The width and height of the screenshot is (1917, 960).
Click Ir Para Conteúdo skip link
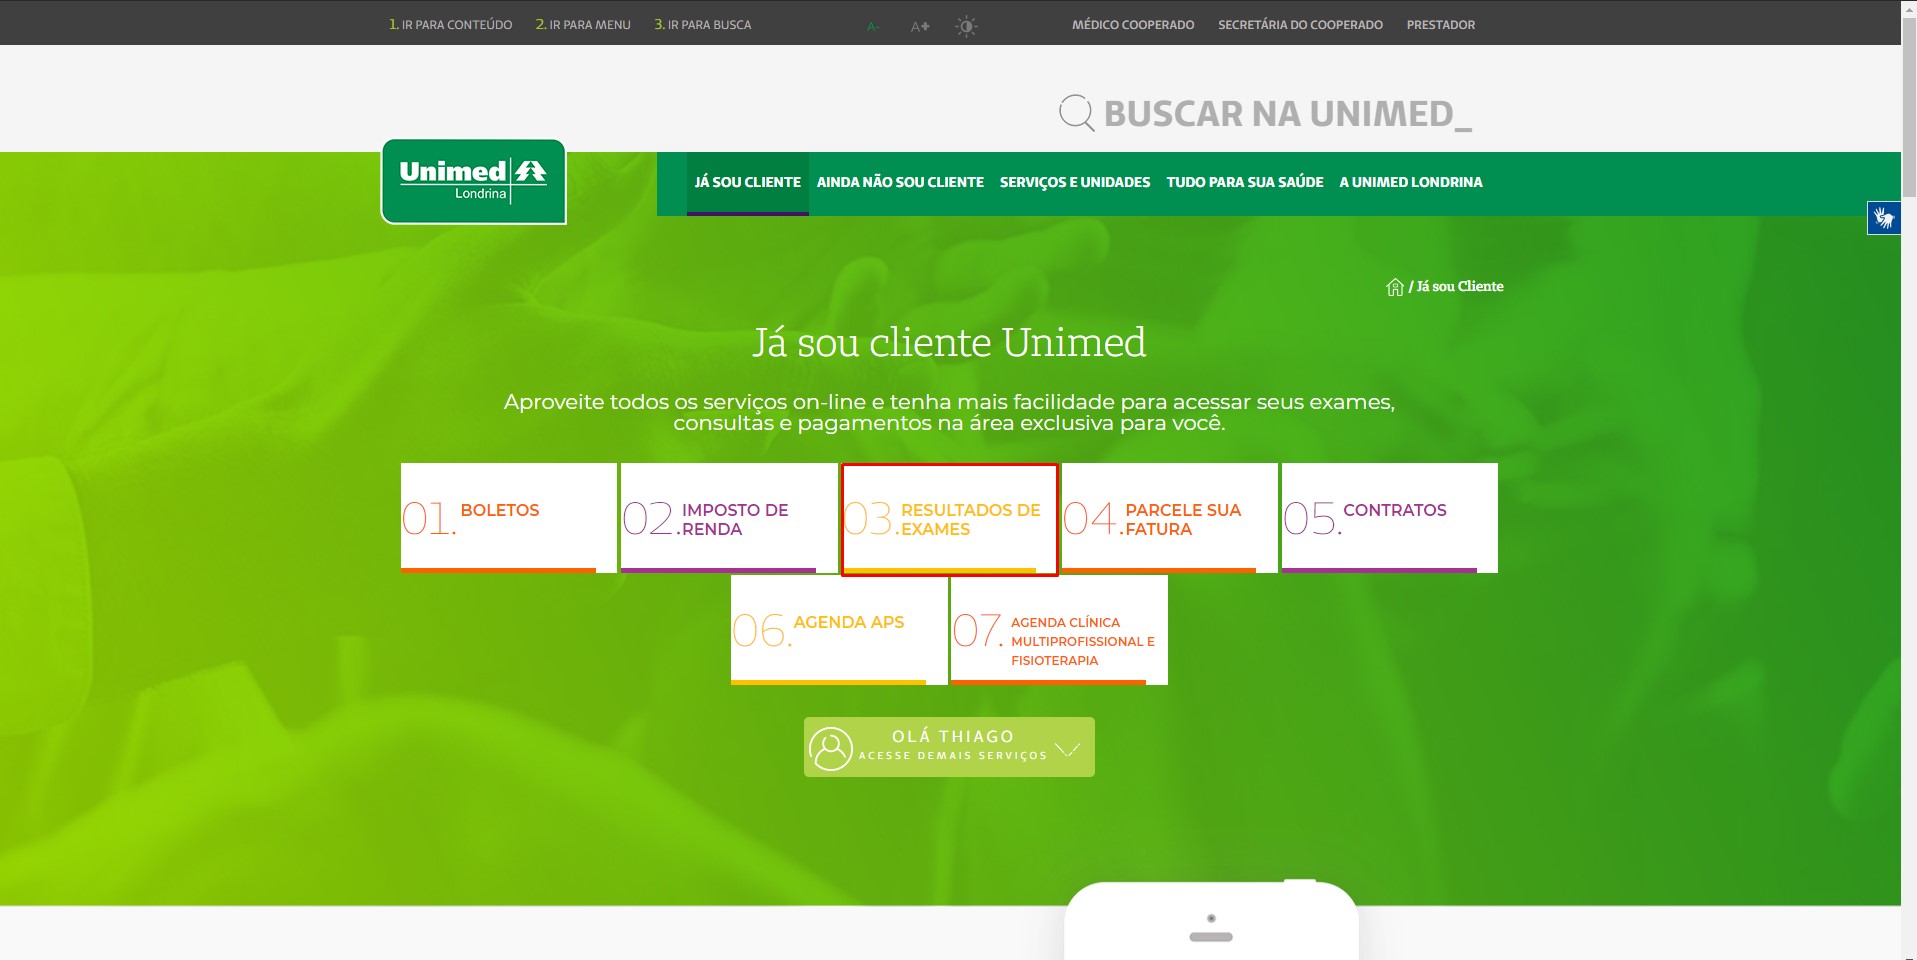pos(450,25)
